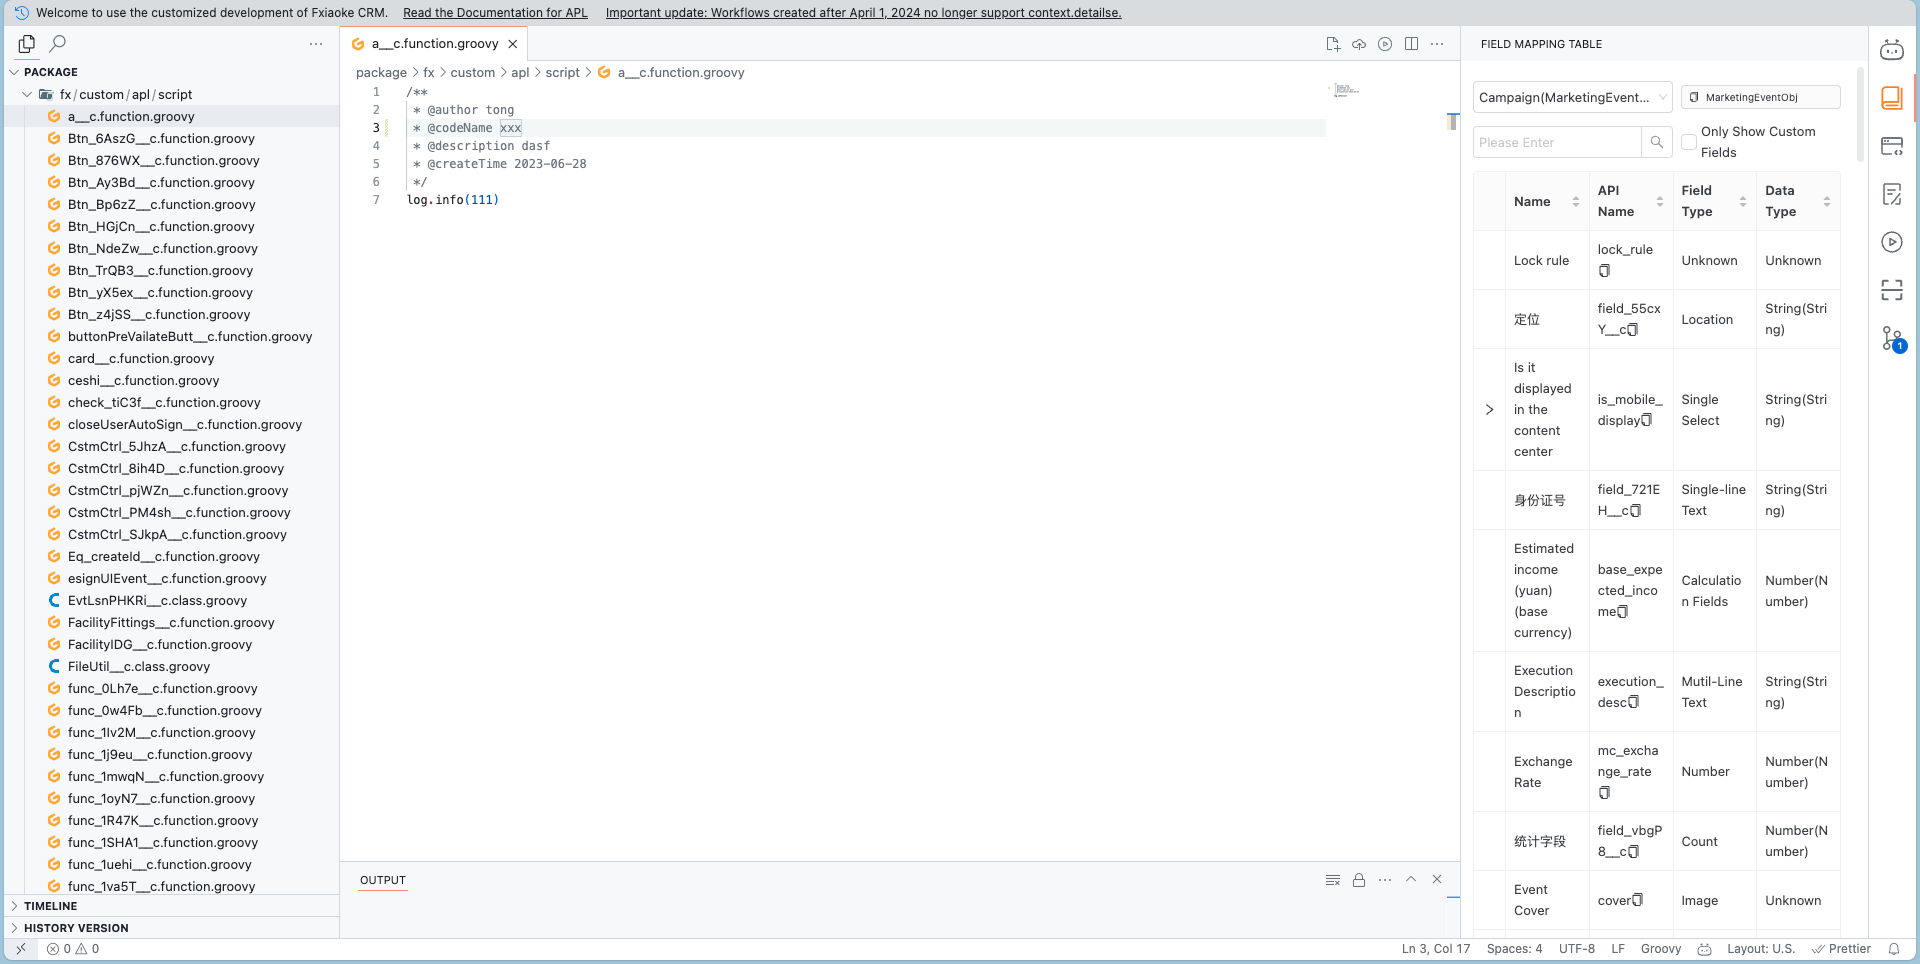Sort the table by Name column
Image resolution: width=1920 pixels, height=964 pixels.
[x=1576, y=202]
